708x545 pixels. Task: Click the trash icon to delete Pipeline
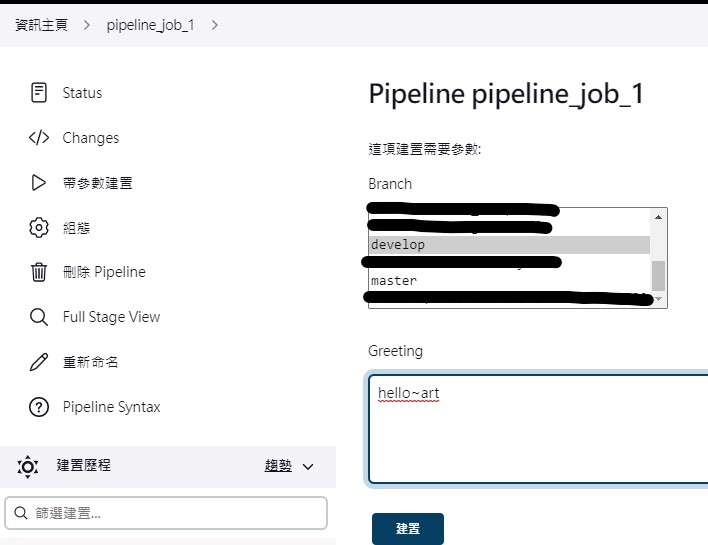click(39, 272)
